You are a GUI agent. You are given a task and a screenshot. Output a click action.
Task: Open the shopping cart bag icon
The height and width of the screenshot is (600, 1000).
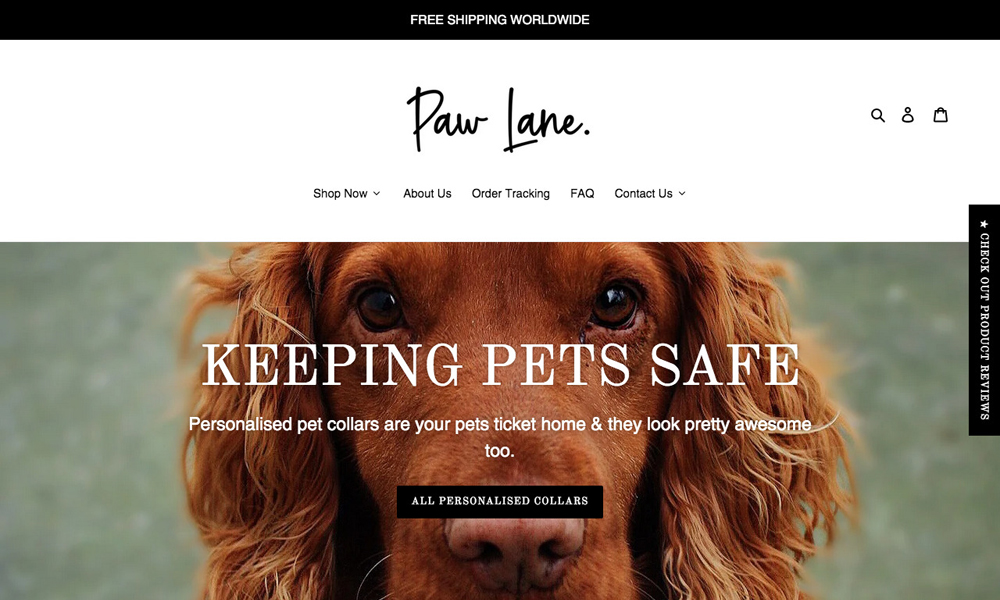click(x=941, y=115)
